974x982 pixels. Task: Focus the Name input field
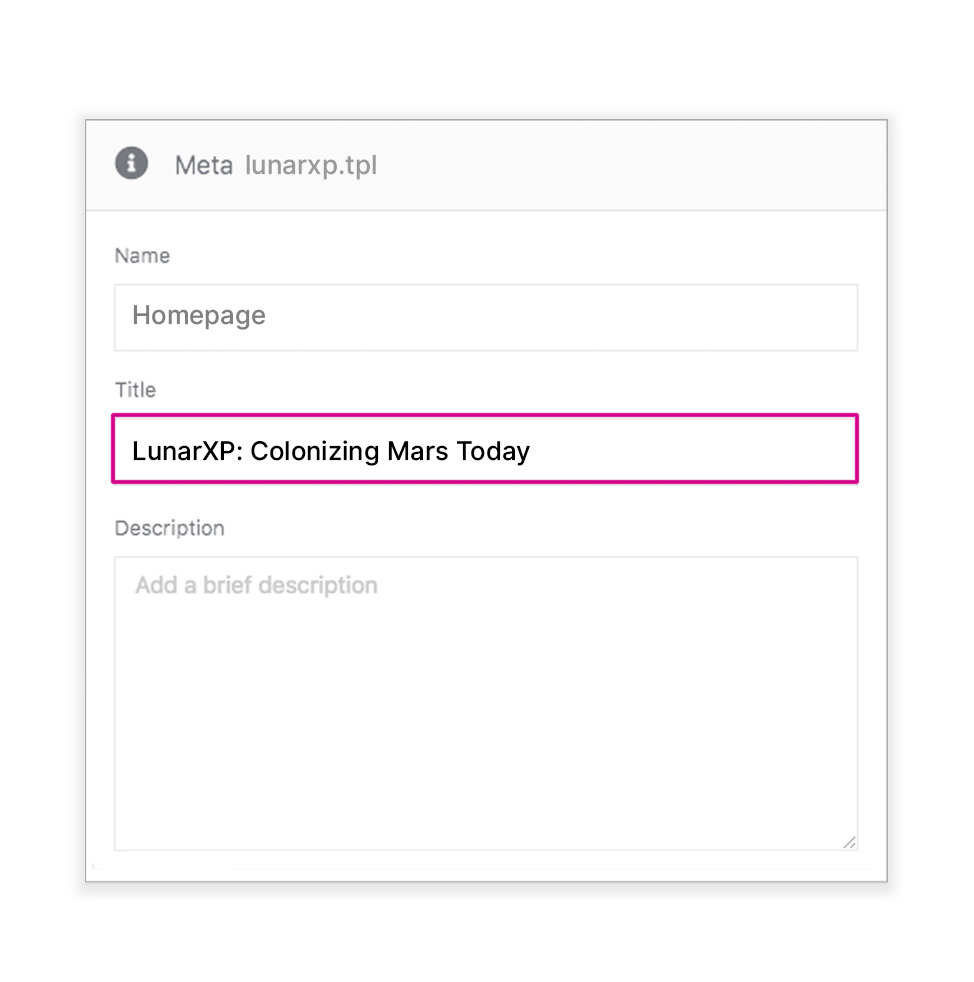pyautogui.click(x=486, y=318)
